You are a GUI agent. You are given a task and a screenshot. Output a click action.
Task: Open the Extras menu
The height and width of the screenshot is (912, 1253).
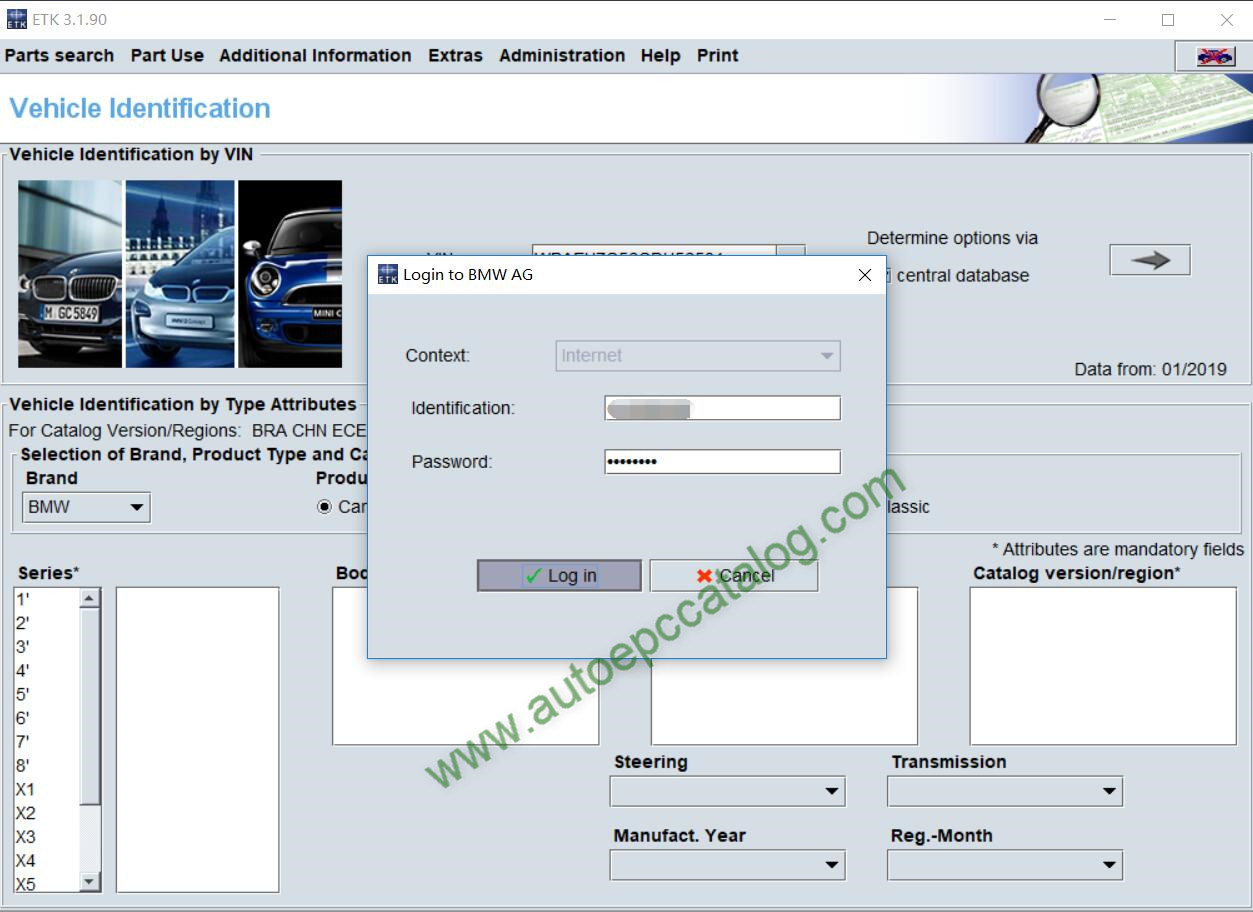coord(455,56)
